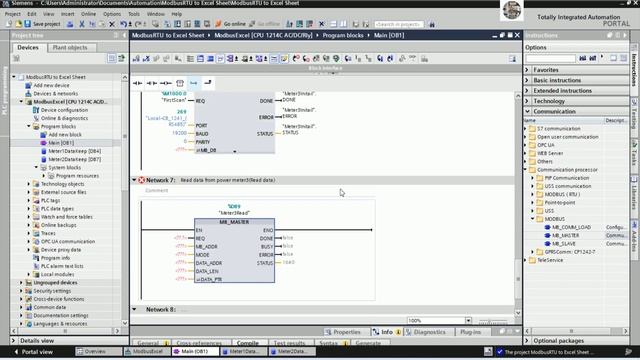Collapse Network 7 with its arrow
This screenshot has height=360, width=640.
[134, 180]
